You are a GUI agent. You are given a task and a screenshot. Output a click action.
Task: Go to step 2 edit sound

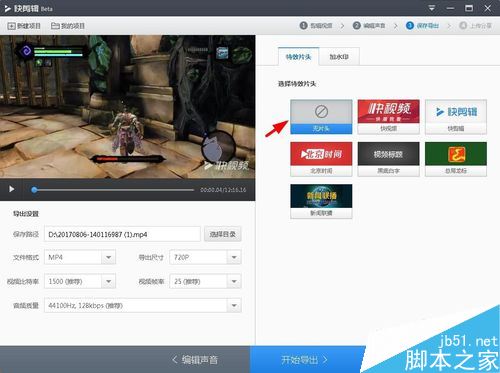tap(369, 26)
